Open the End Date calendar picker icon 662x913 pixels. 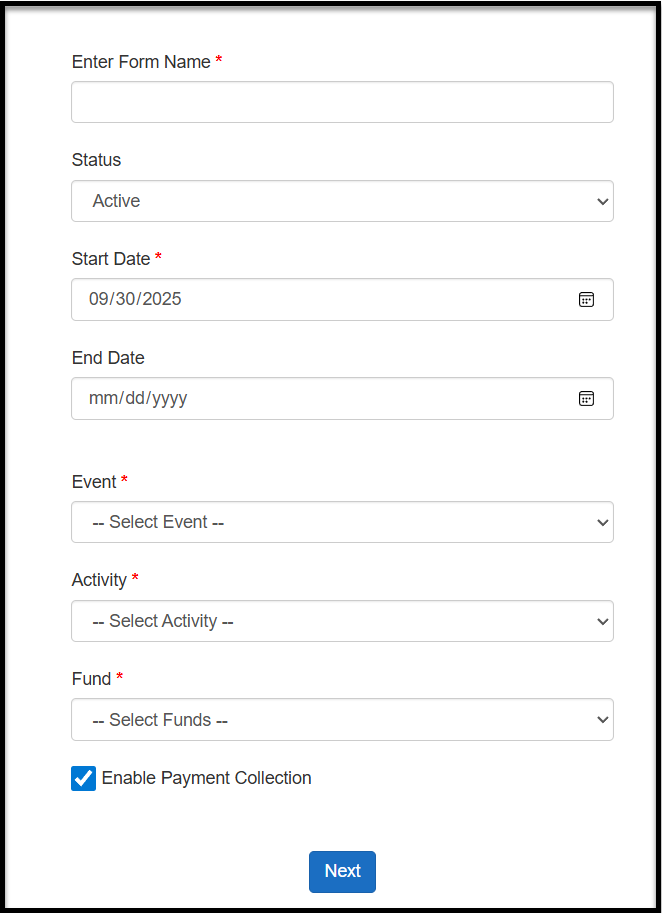586,398
